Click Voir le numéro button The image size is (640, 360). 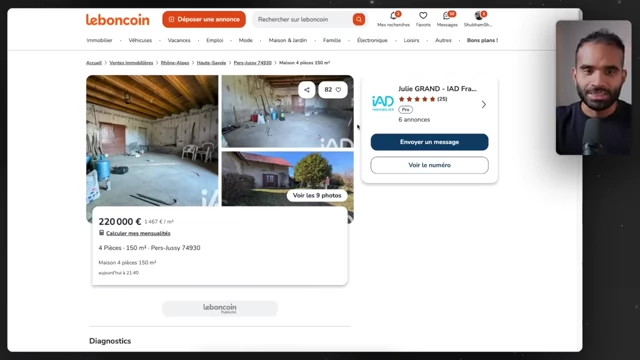(x=429, y=165)
